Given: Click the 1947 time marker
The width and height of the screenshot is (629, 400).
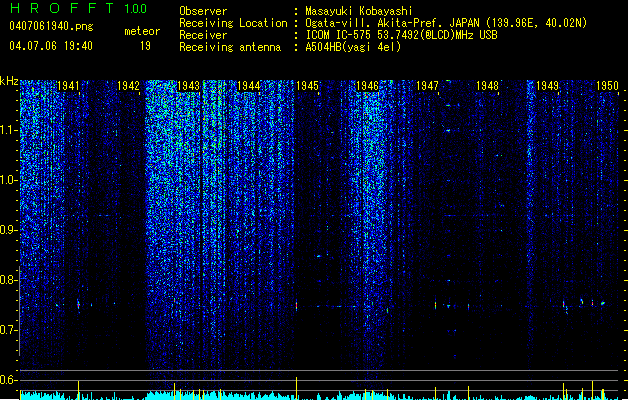Looking at the screenshot, I should click(427, 86).
